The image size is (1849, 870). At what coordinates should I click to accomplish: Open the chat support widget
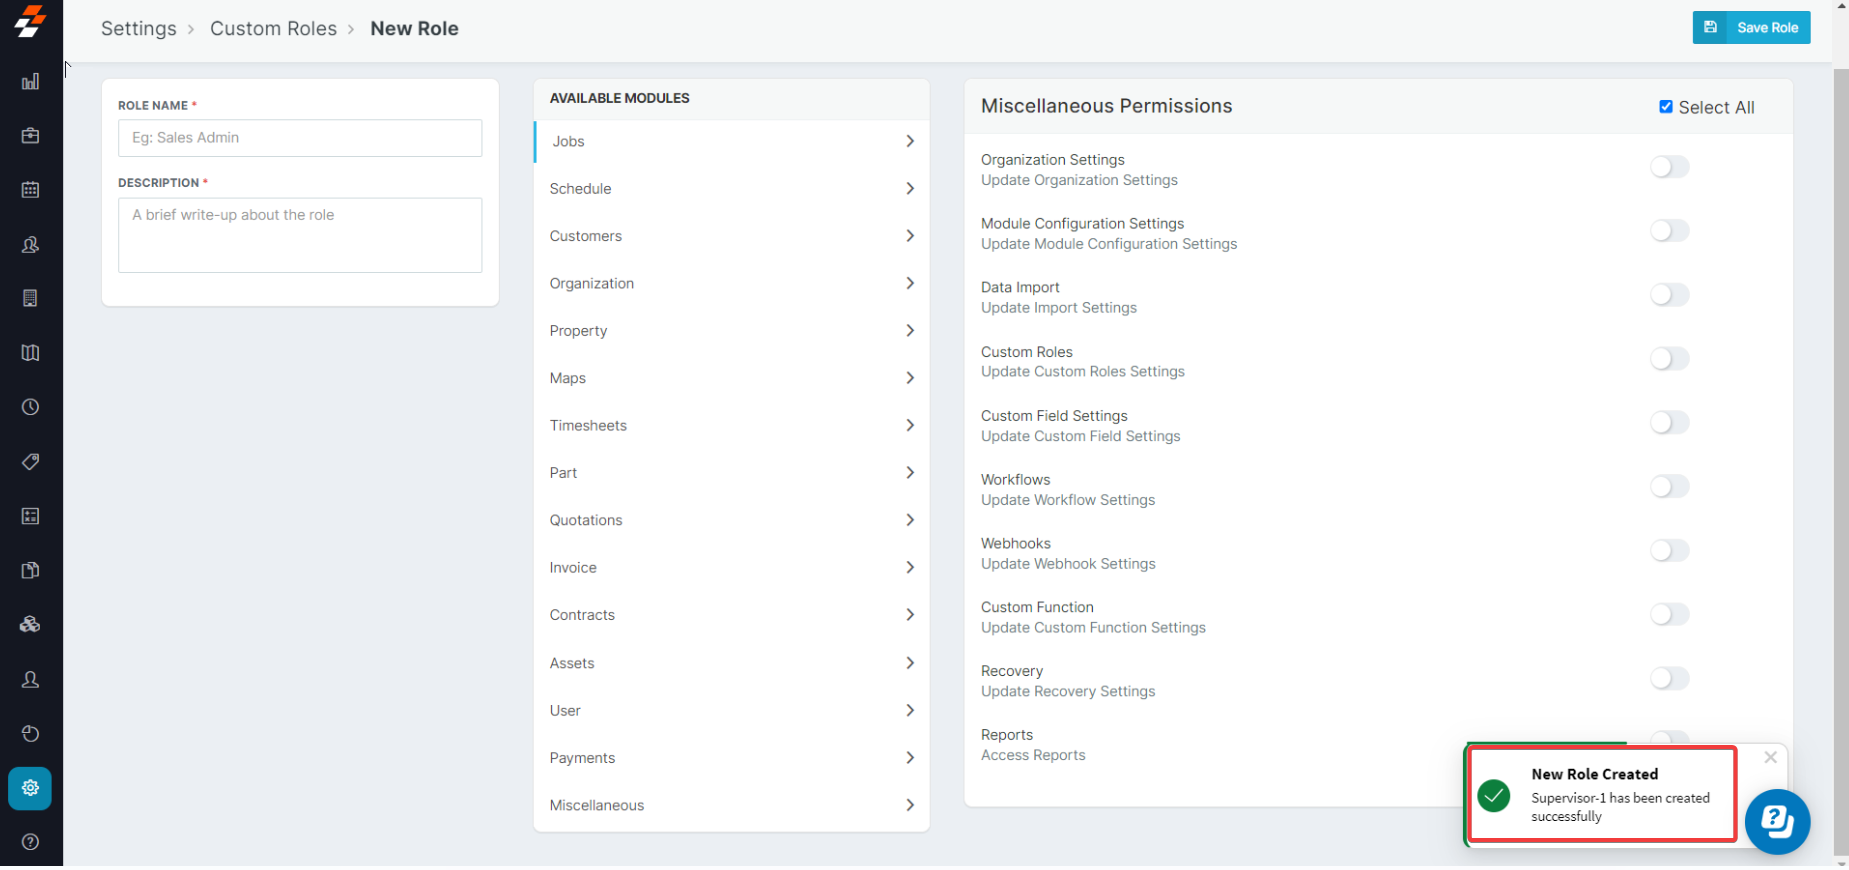[x=1777, y=821]
